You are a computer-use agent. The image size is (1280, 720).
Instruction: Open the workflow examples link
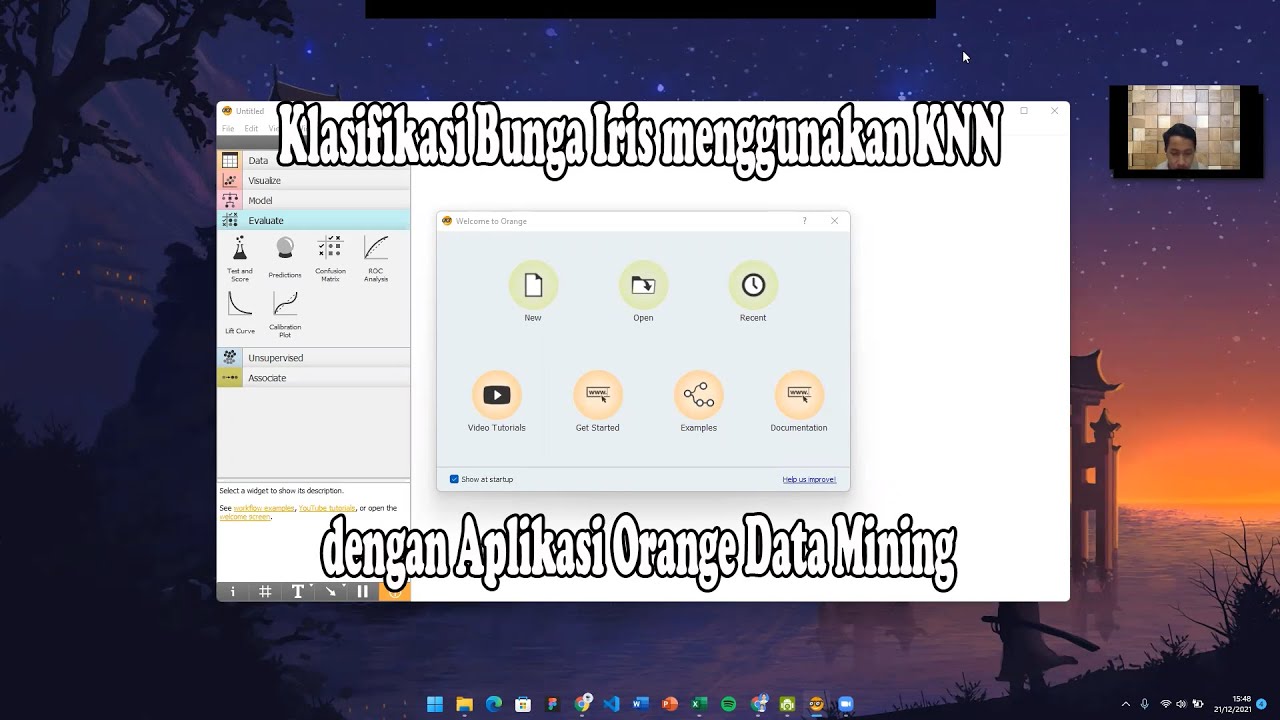click(x=264, y=508)
